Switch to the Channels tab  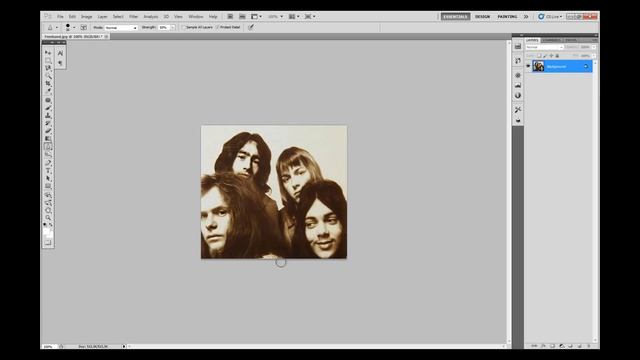(551, 40)
